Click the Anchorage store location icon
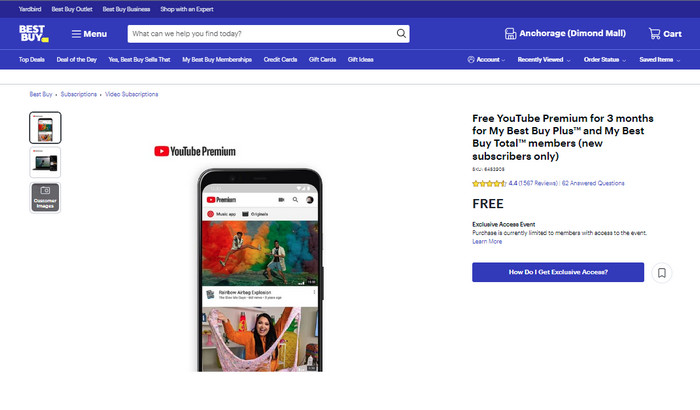 pos(510,34)
